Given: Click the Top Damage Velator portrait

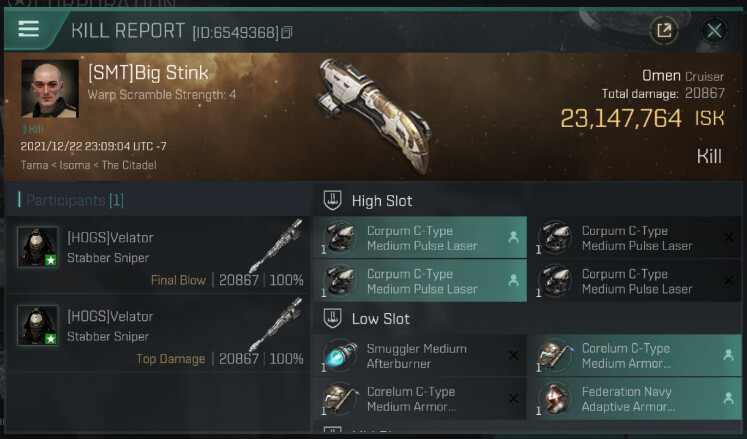Looking at the screenshot, I should click(x=37, y=325).
